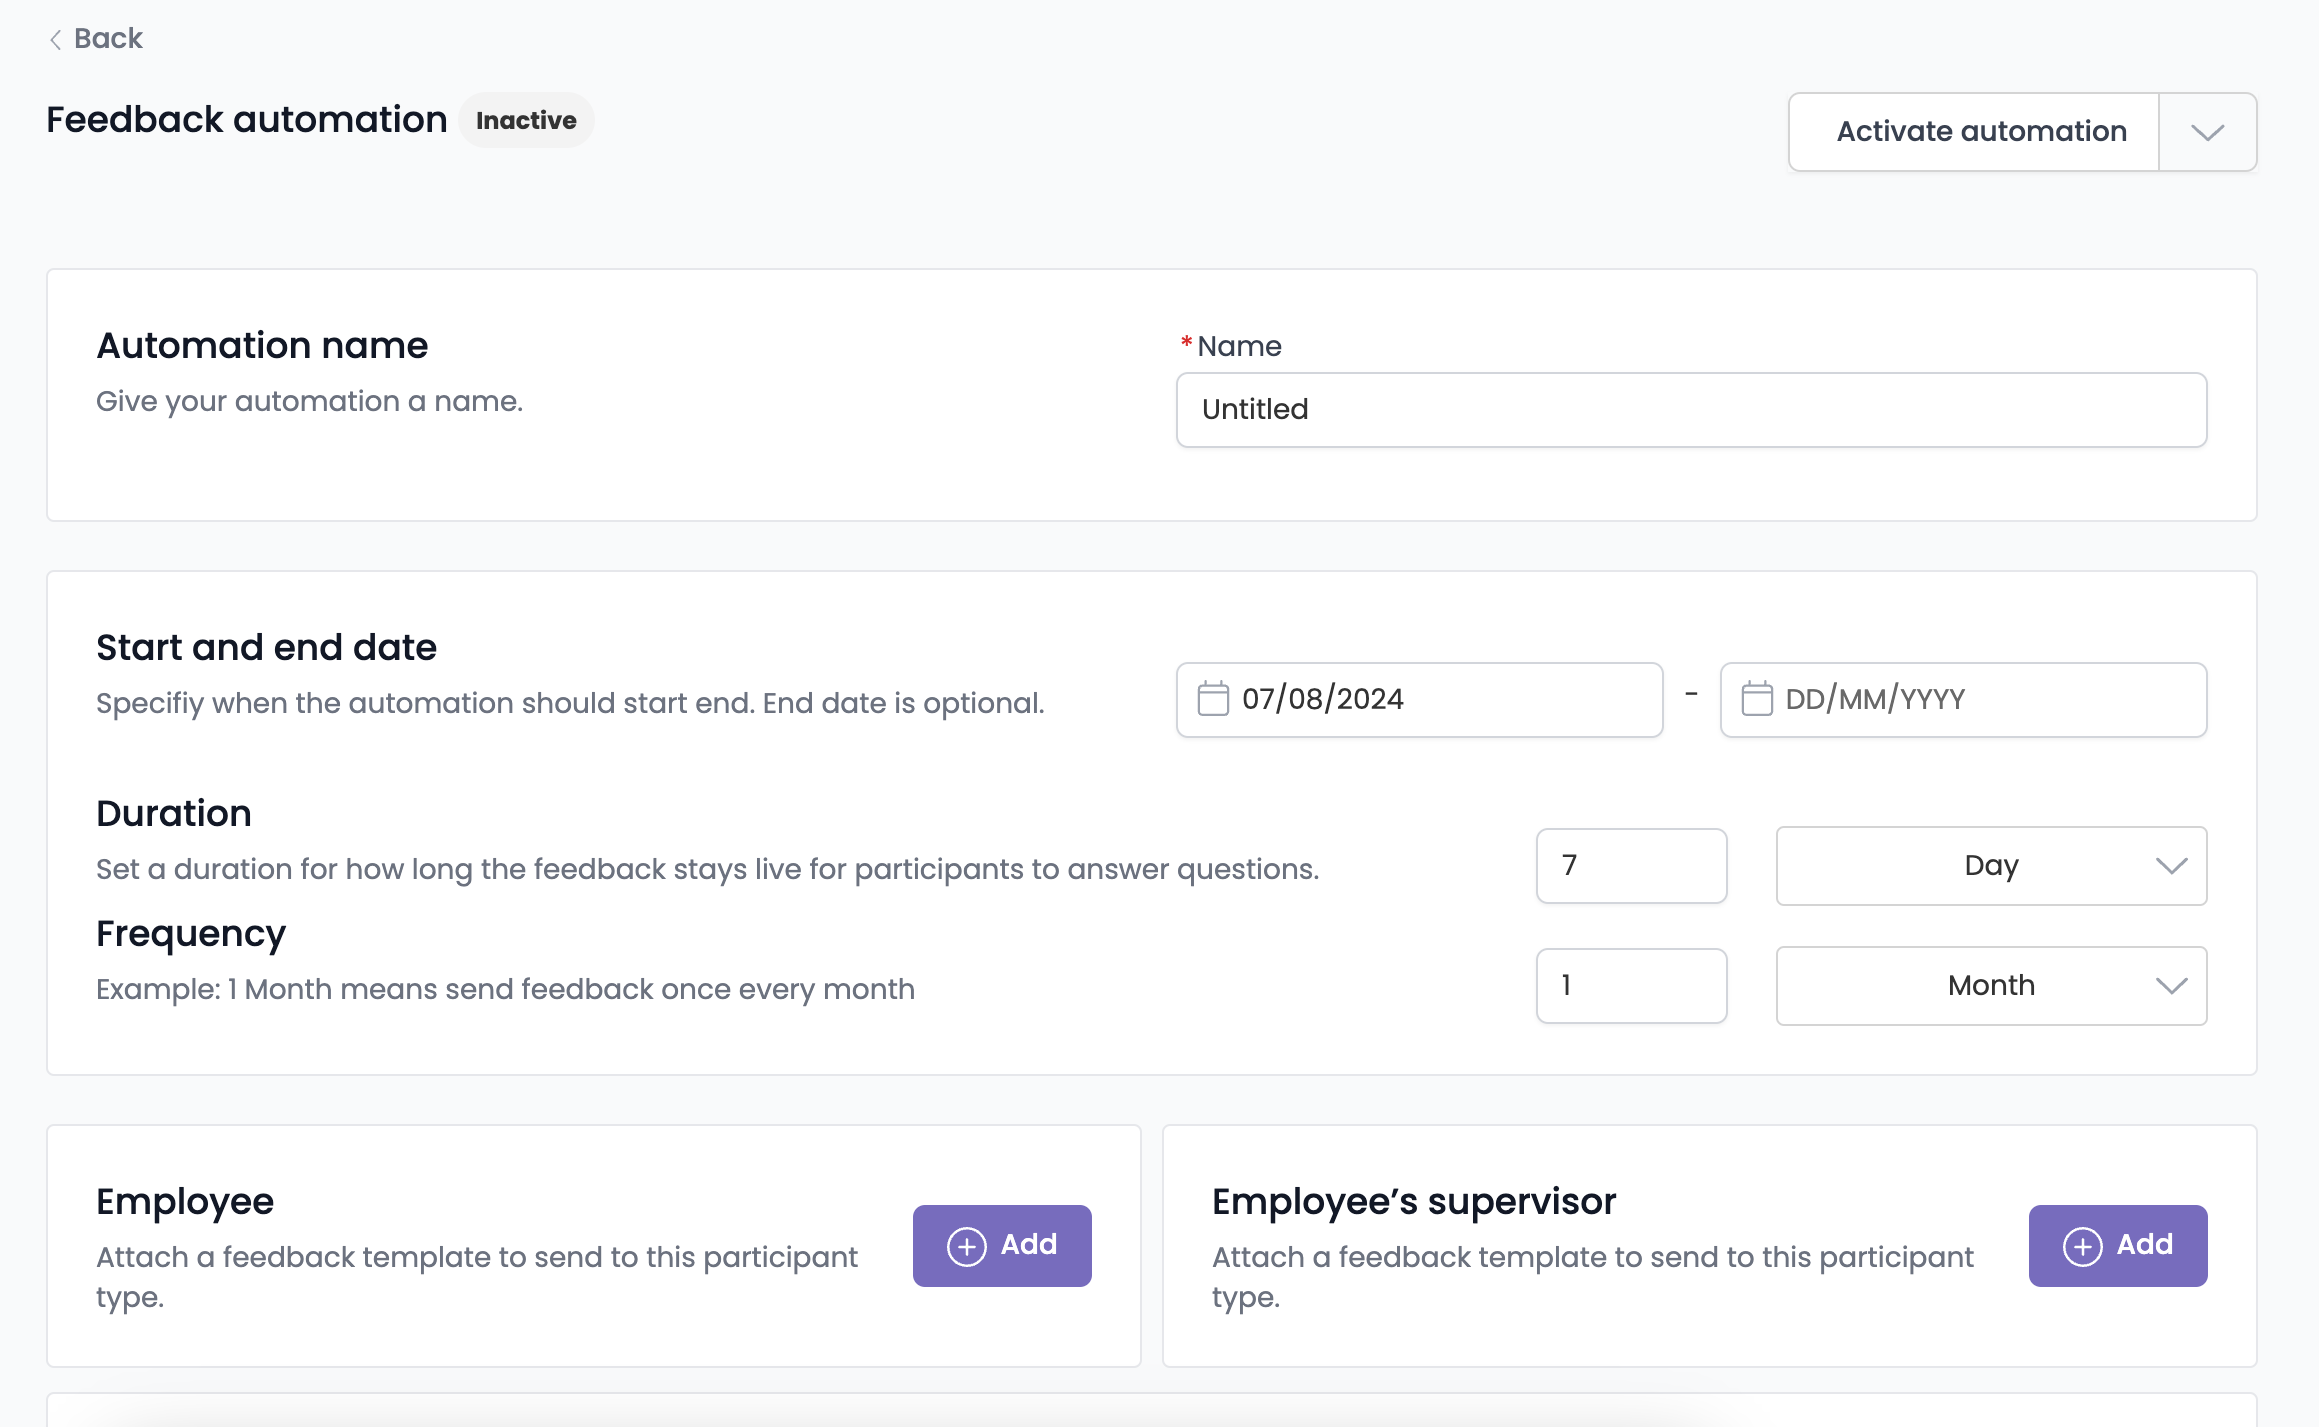Click the required Name field label

click(1231, 347)
